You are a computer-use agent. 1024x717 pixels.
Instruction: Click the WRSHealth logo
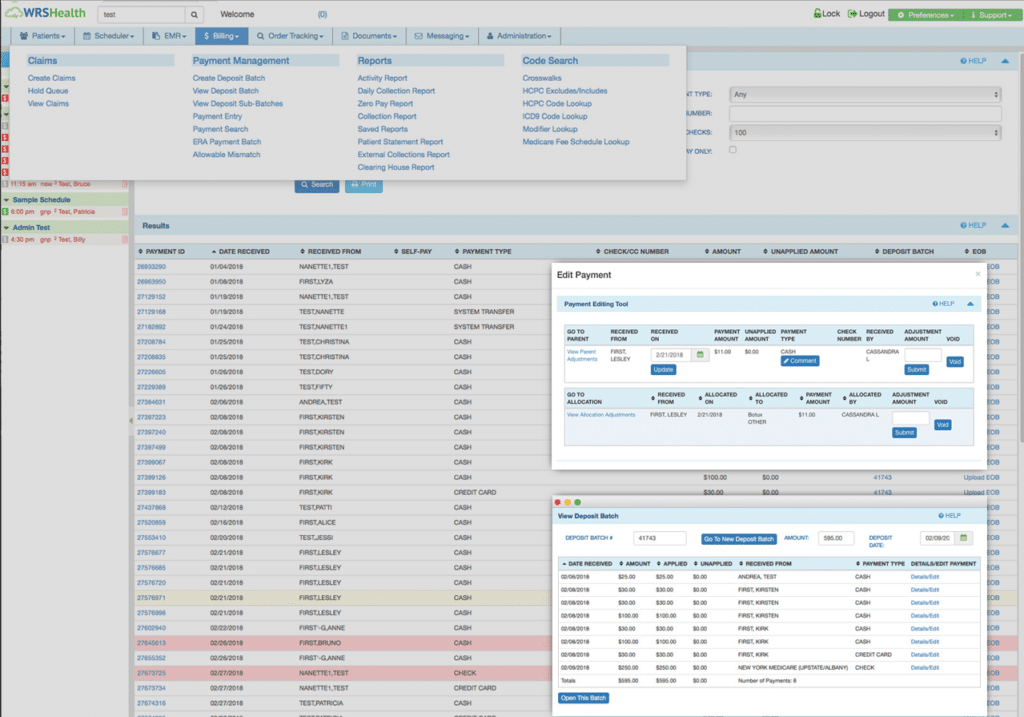click(x=45, y=13)
